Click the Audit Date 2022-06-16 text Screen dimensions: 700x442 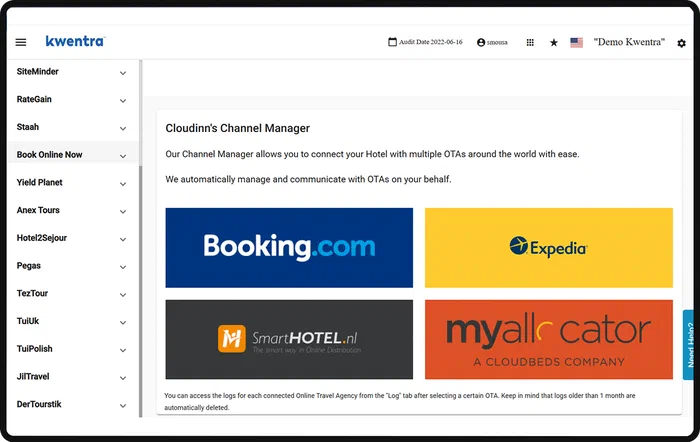click(x=430, y=42)
